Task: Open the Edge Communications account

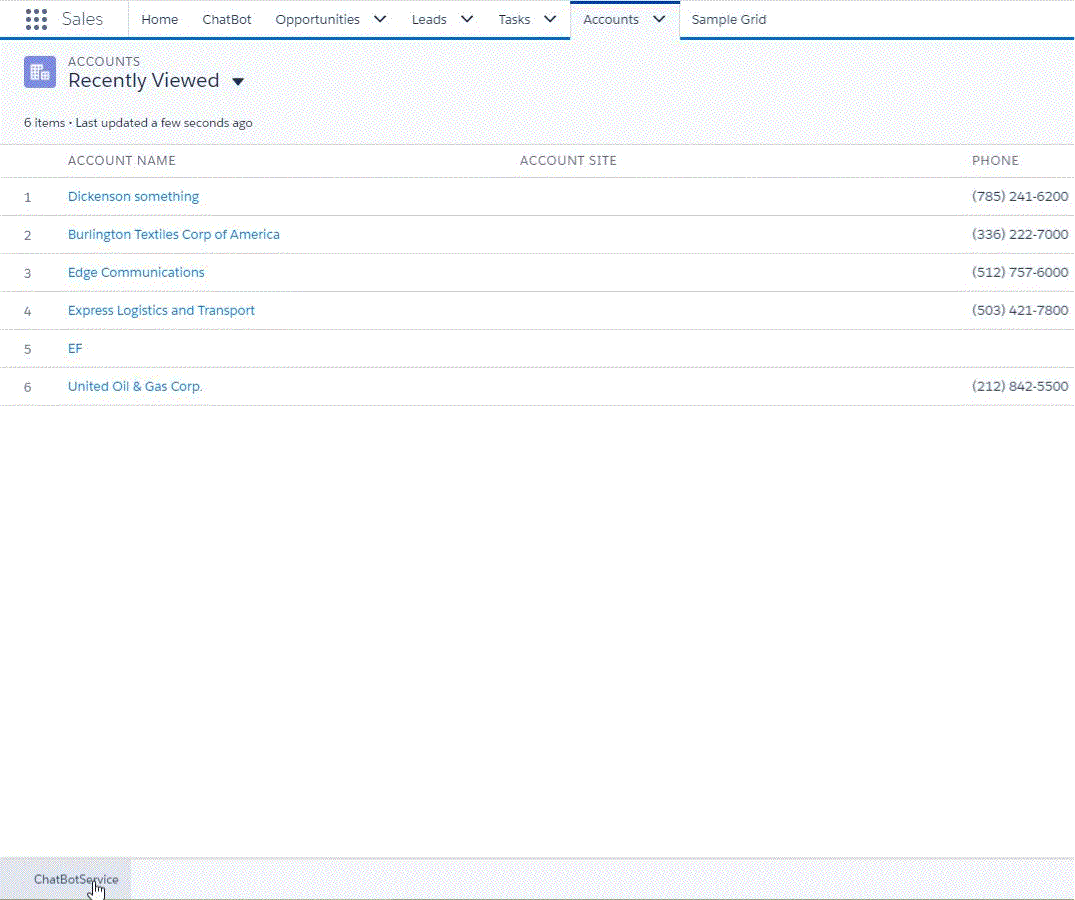Action: click(136, 273)
